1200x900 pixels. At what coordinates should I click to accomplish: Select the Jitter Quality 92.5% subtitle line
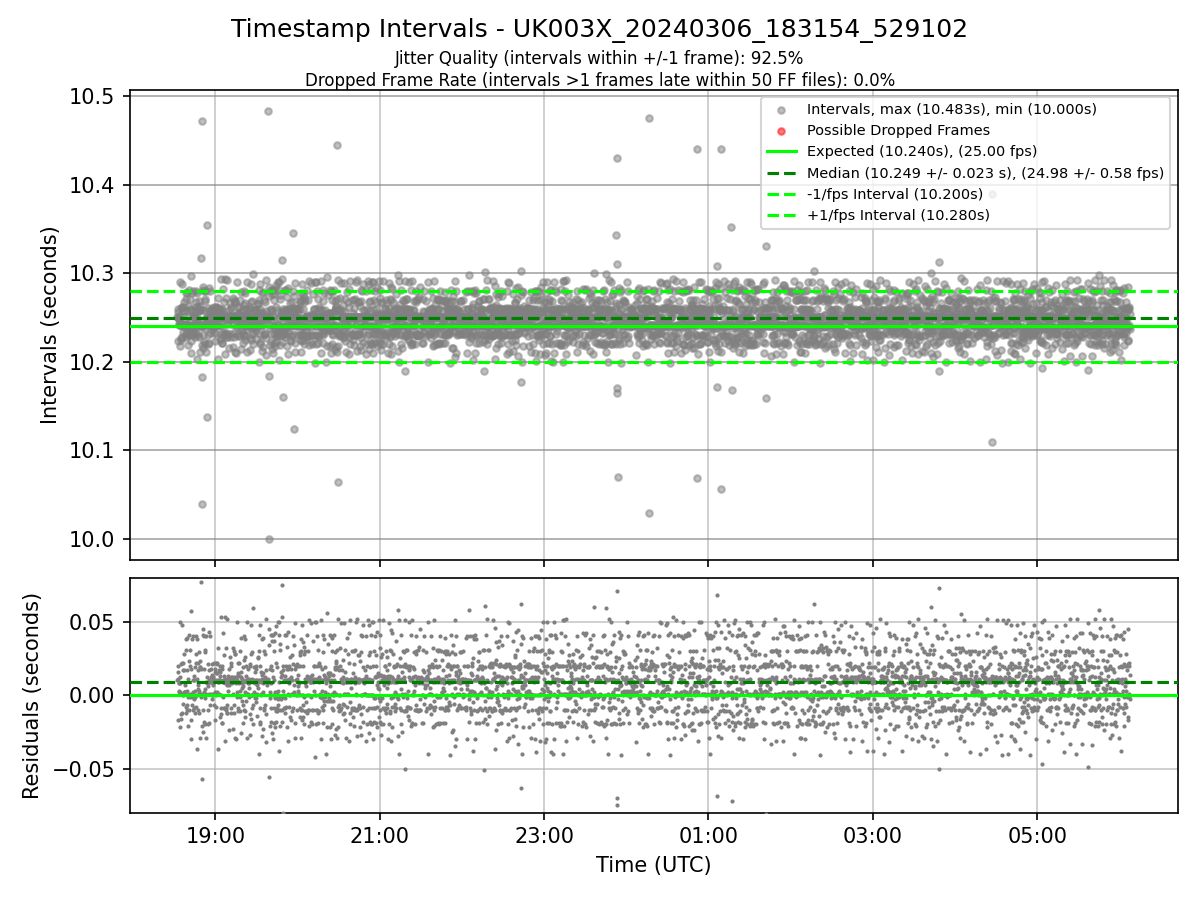(599, 58)
